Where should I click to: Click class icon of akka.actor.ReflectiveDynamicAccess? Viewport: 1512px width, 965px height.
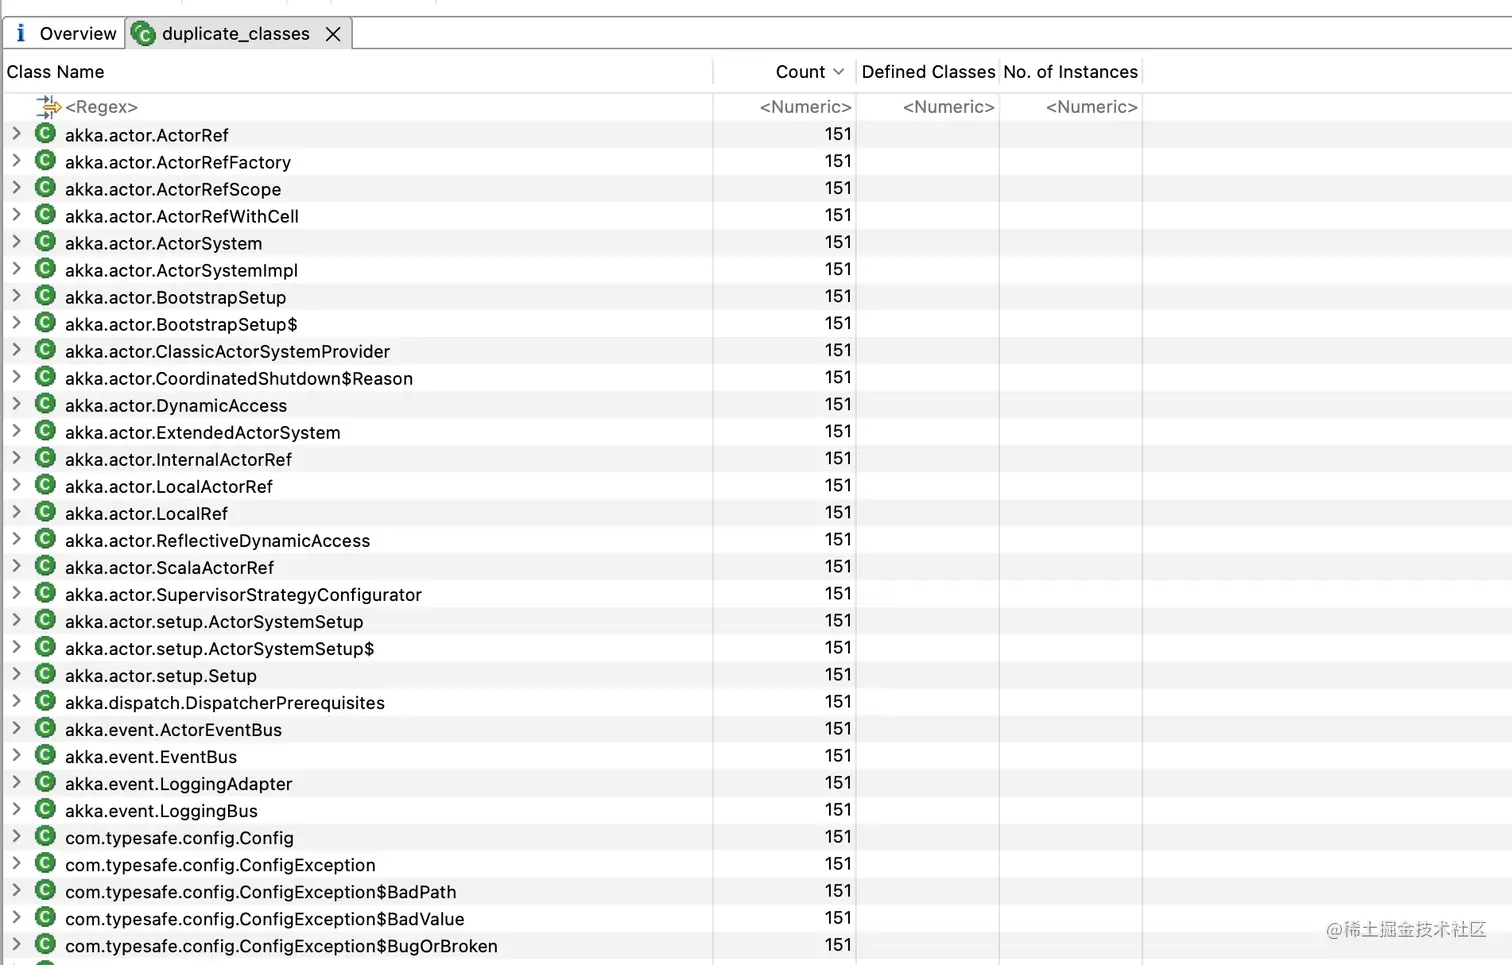(x=45, y=538)
